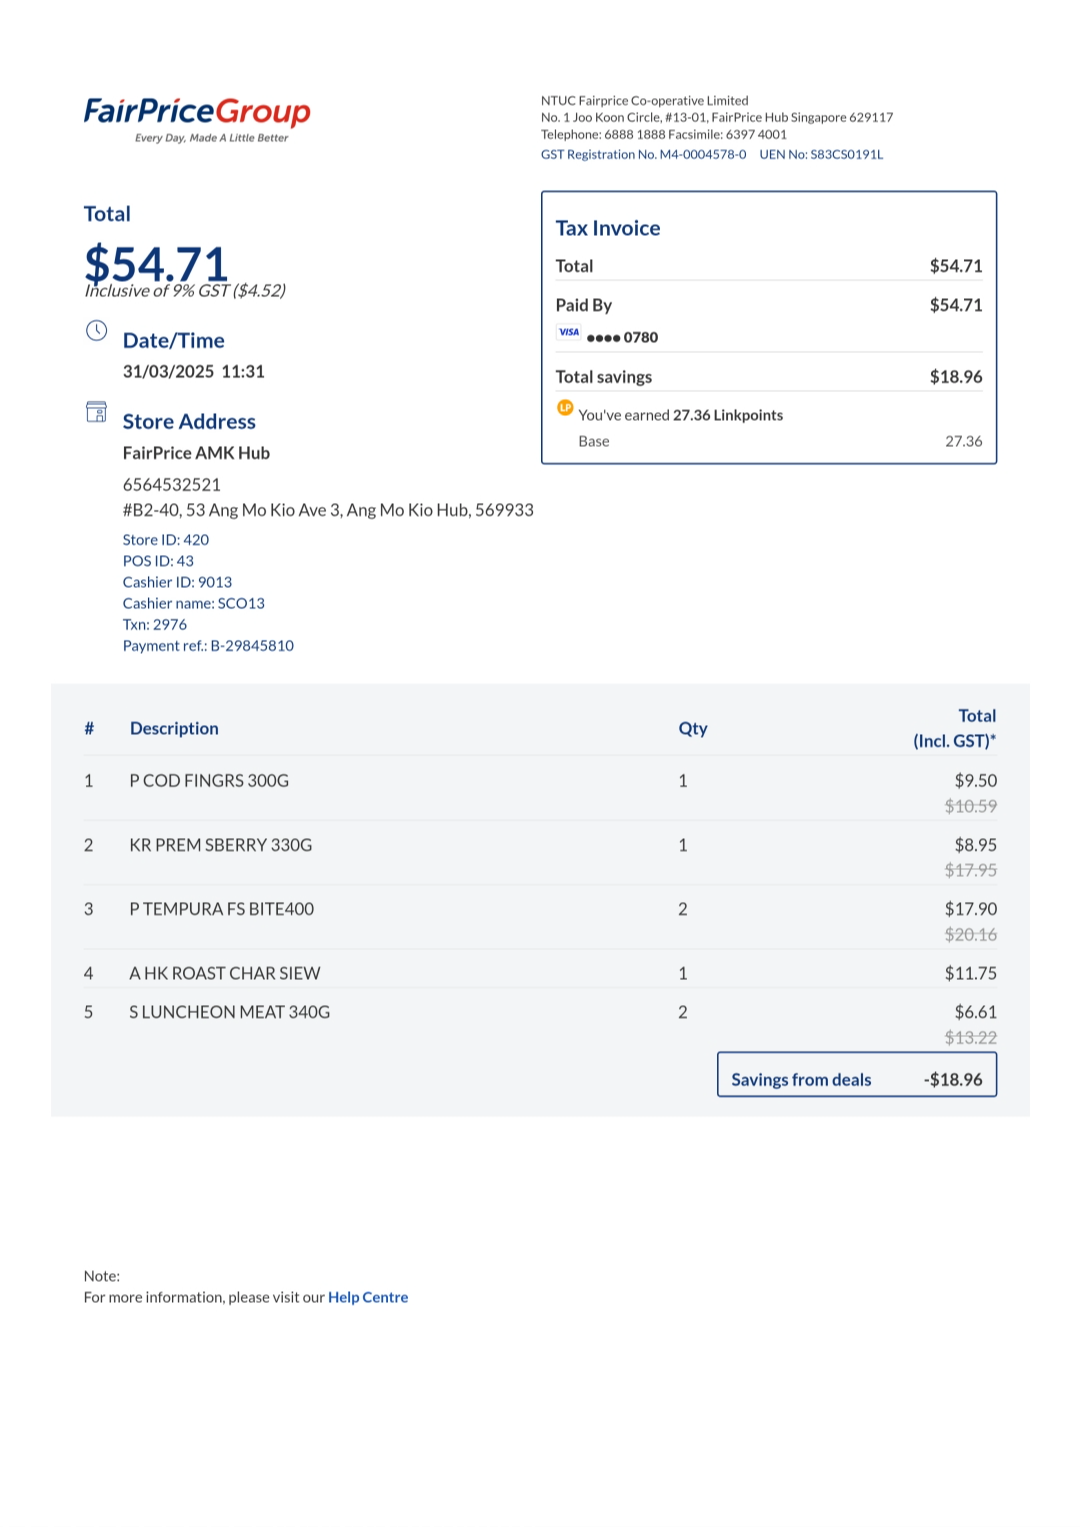1080x1527 pixels.
Task: Open the Help Centre link
Action: [368, 1297]
